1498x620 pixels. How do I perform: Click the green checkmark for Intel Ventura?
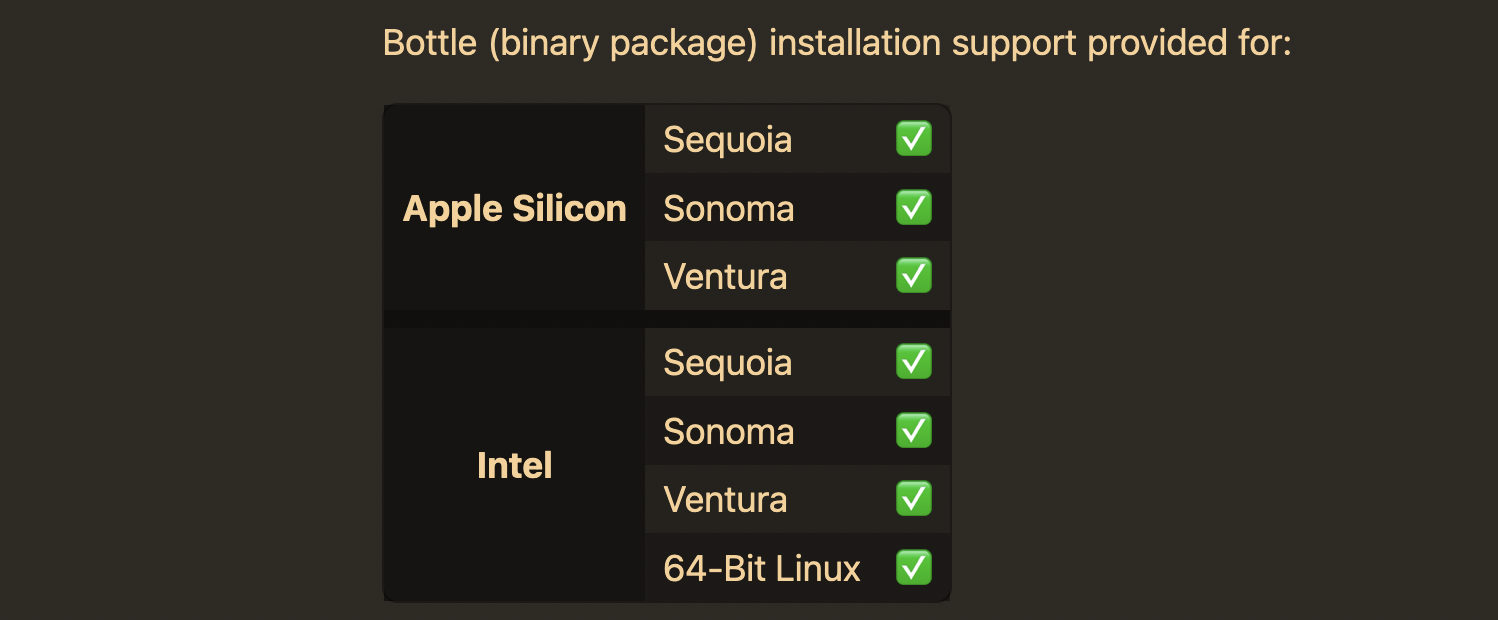[x=913, y=499]
